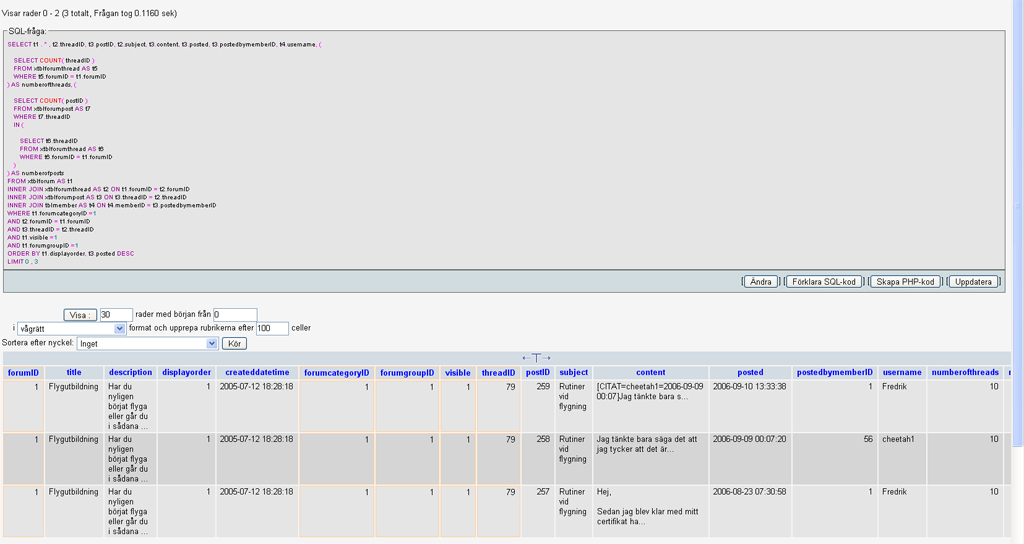Sort by description column header
This screenshot has height=544, width=1024.
[131, 372]
